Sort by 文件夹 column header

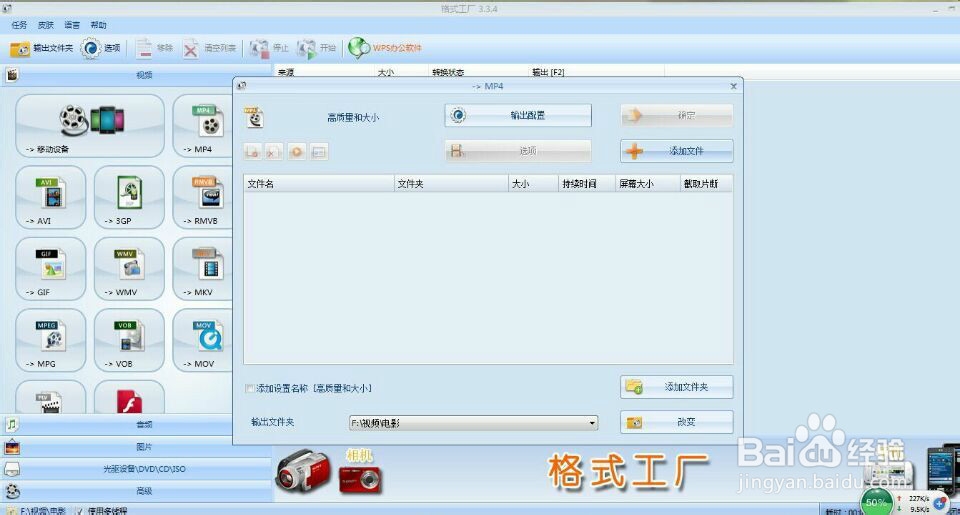[451, 184]
